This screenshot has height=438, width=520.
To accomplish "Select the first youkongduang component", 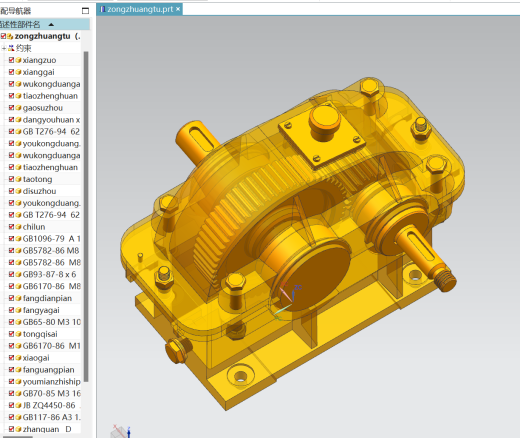I will coord(51,144).
